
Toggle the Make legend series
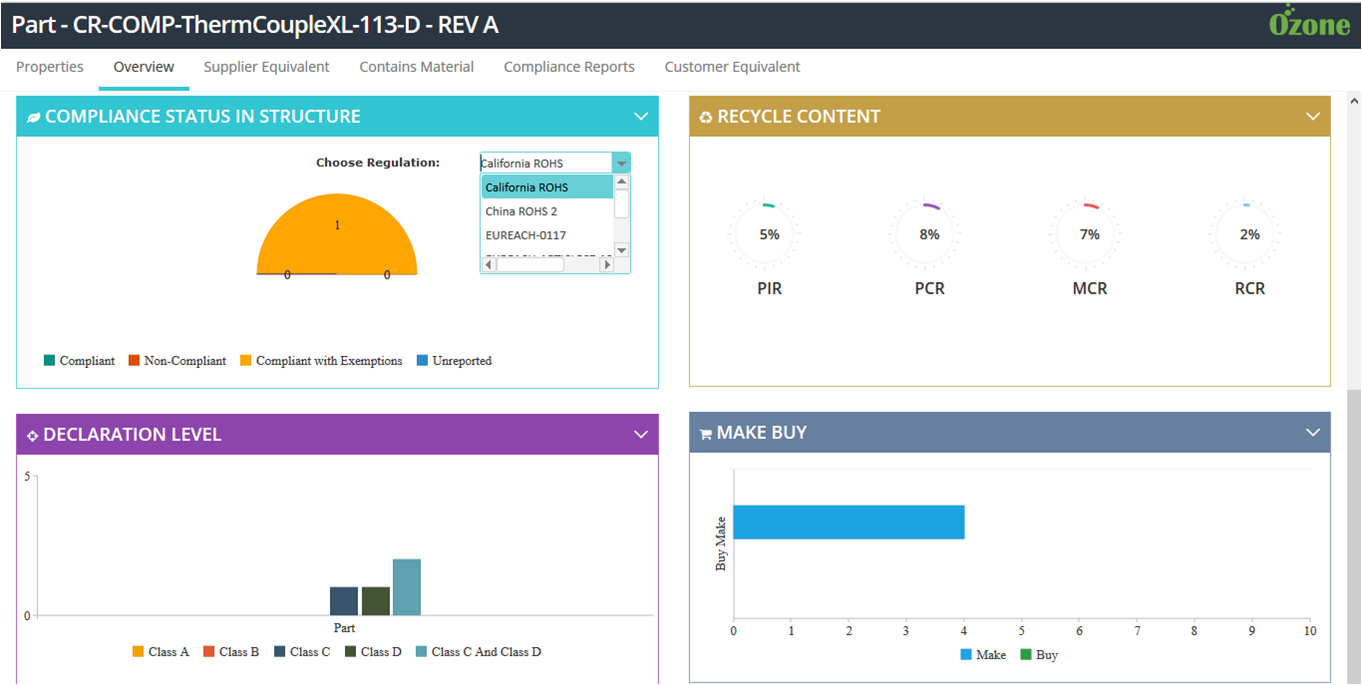coord(982,655)
